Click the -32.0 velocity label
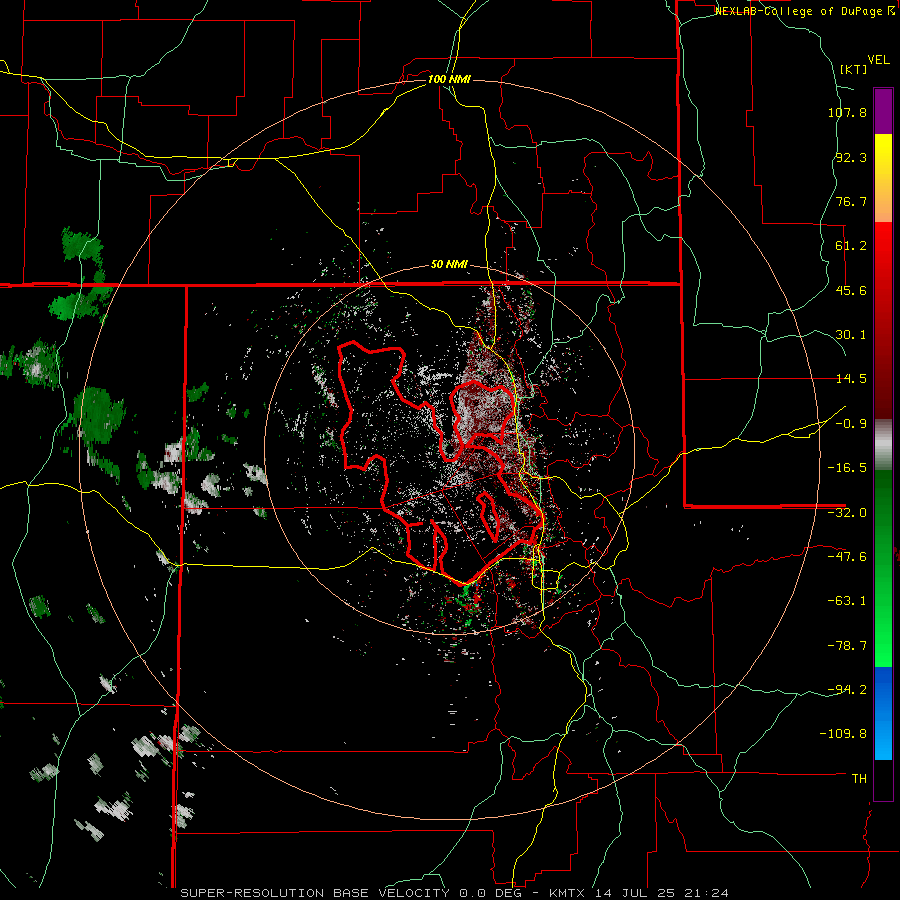The width and height of the screenshot is (900, 900). pyautogui.click(x=847, y=513)
